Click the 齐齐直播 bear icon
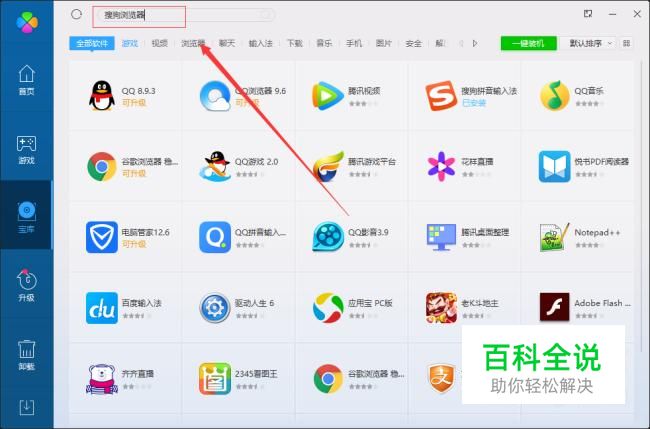The image size is (650, 429). (102, 379)
